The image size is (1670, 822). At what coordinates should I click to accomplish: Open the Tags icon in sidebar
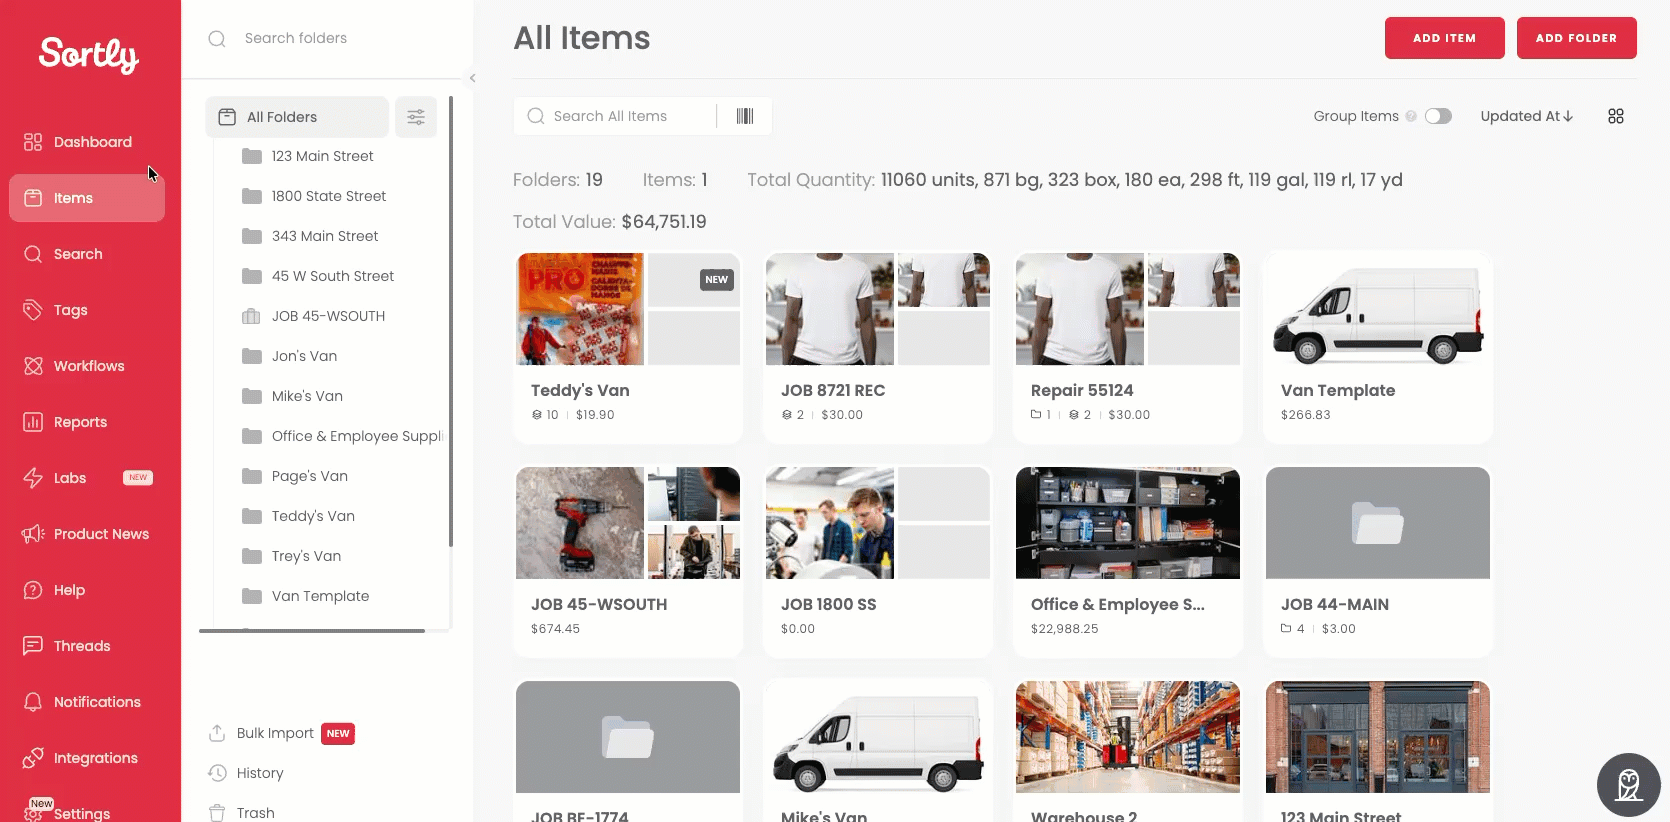click(33, 310)
